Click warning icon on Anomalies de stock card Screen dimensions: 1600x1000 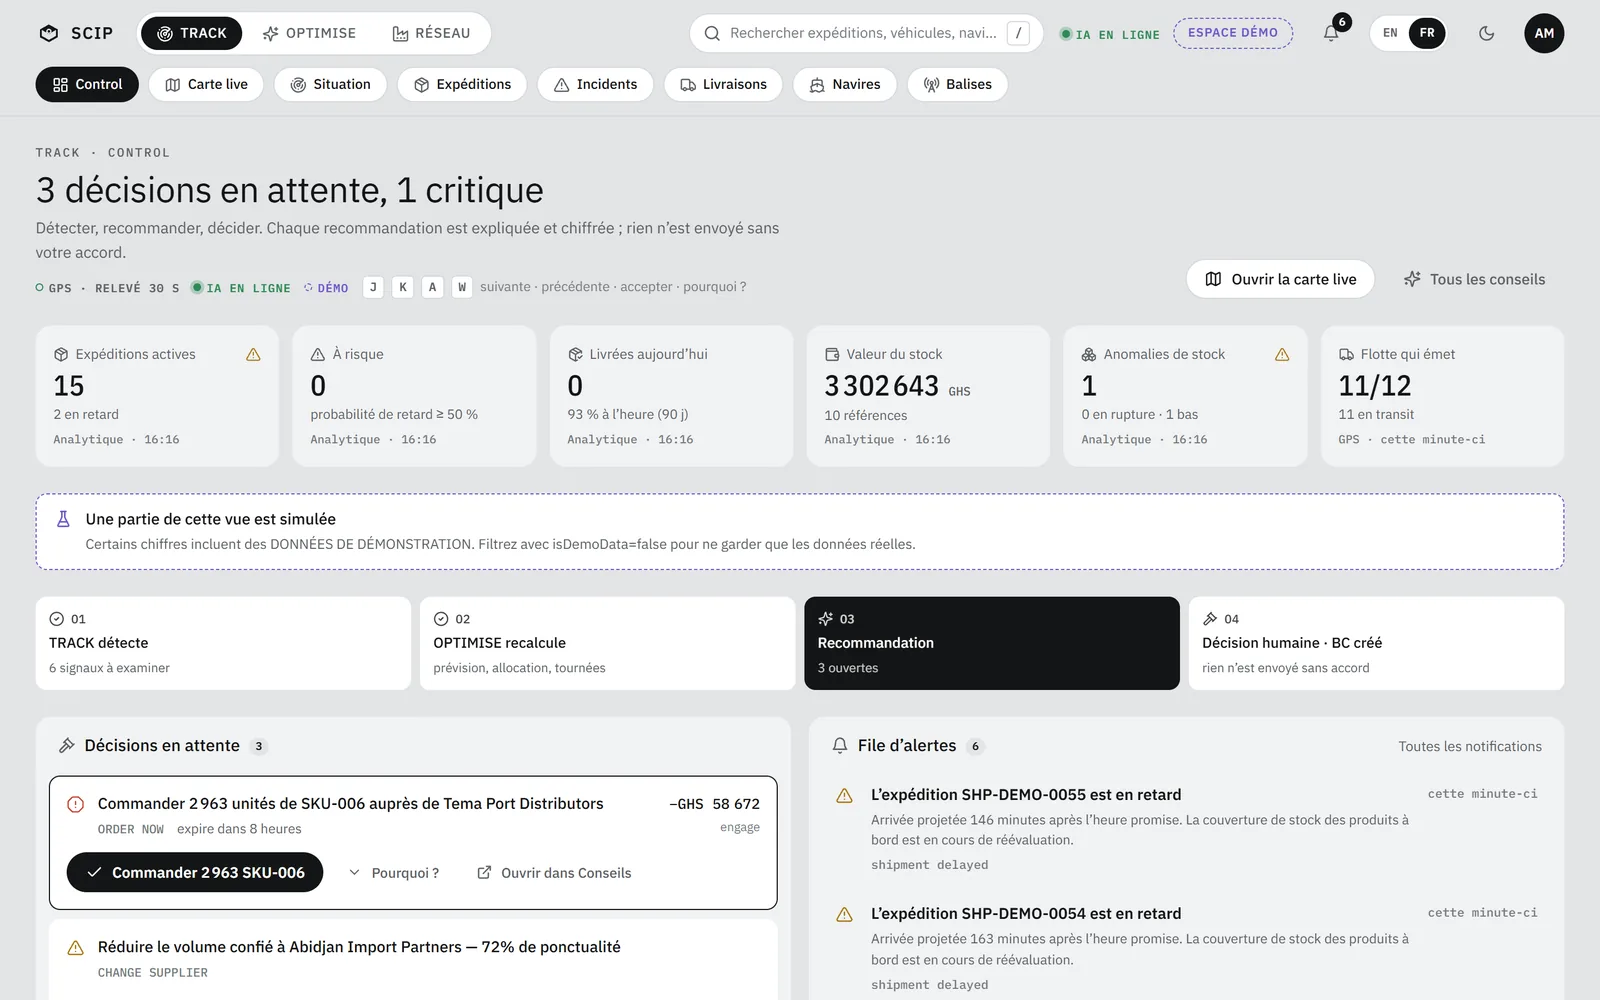coord(1282,354)
